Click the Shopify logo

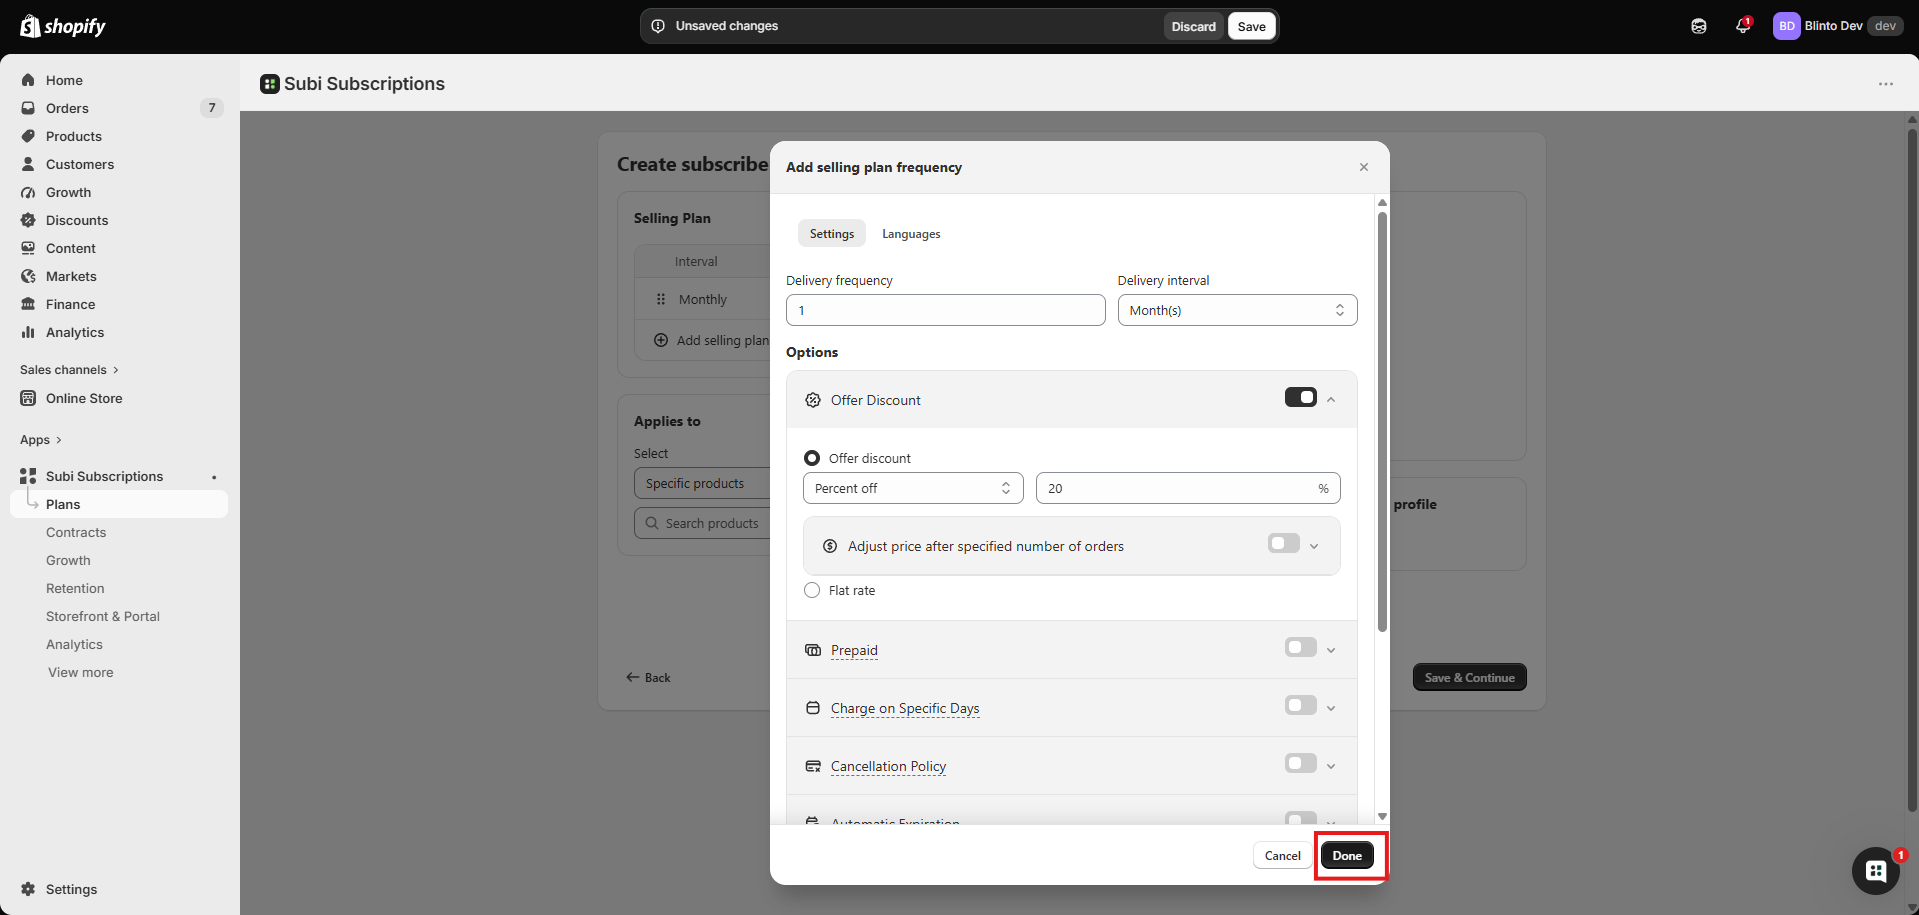click(x=62, y=26)
